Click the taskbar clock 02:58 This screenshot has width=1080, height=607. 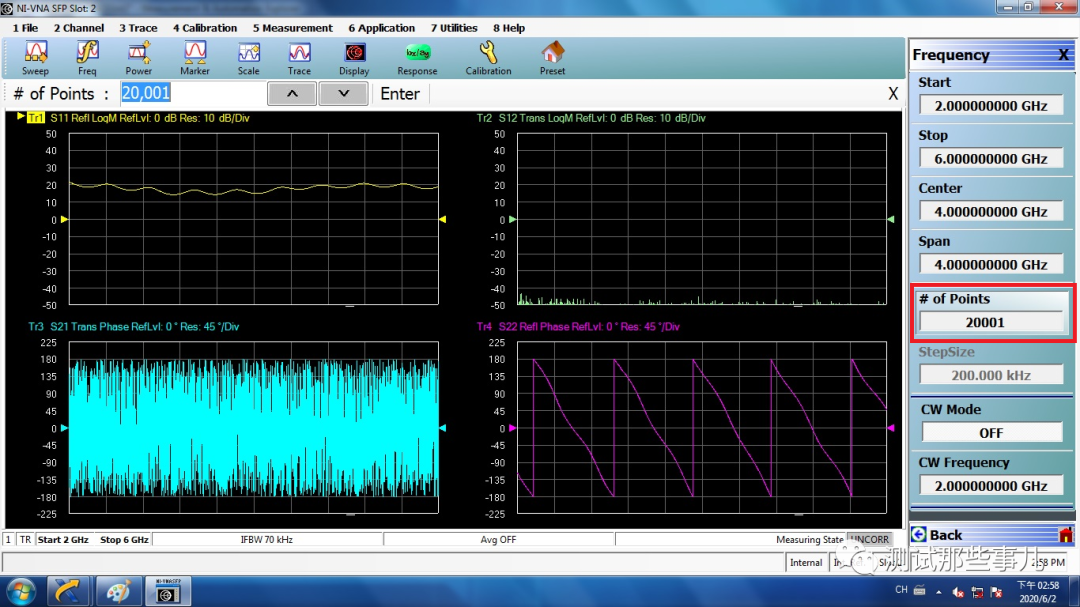pos(1037,593)
